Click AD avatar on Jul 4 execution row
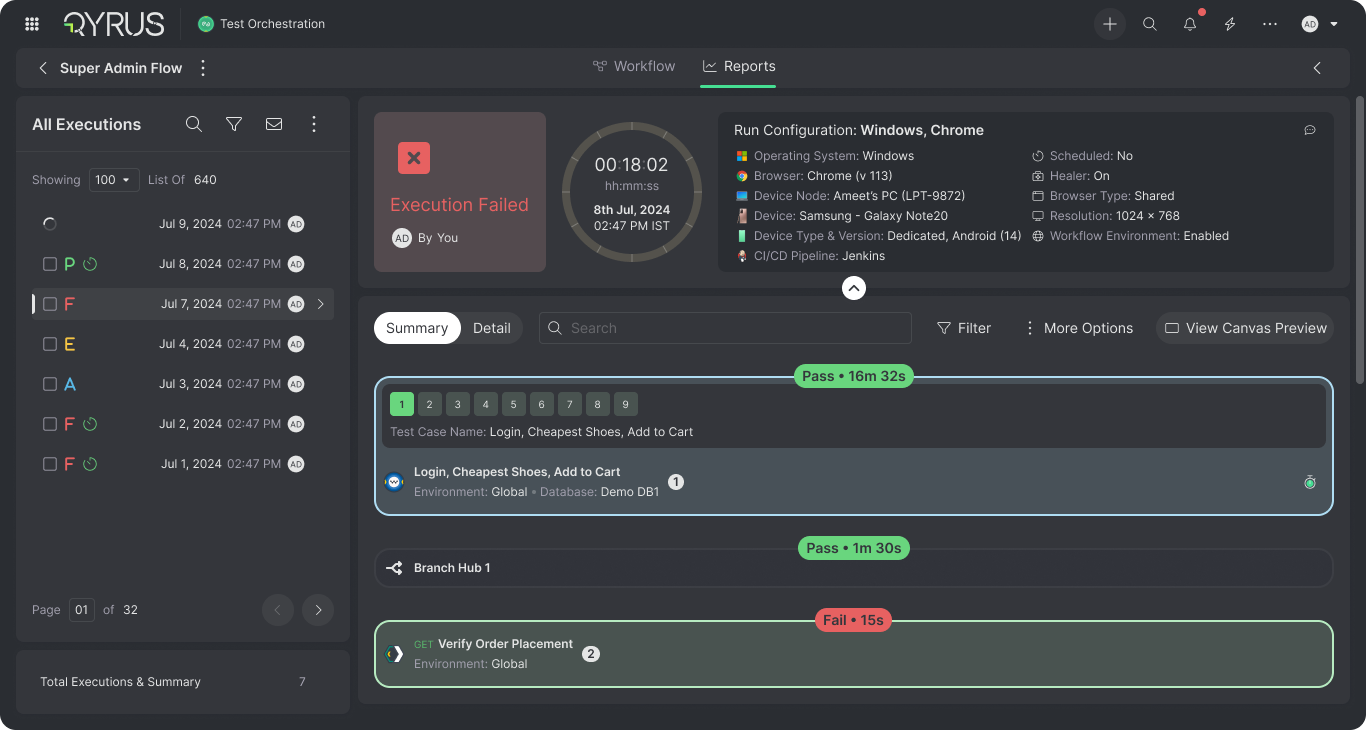This screenshot has width=1366, height=730. point(296,344)
